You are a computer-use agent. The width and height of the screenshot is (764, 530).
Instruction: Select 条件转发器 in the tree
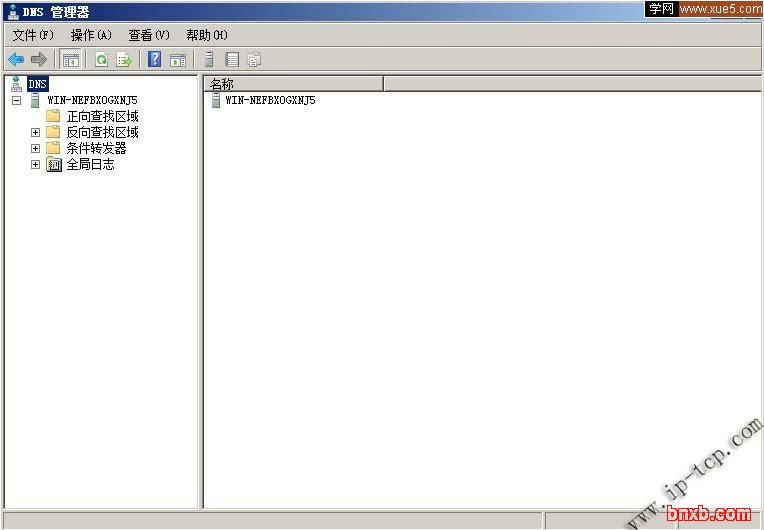coord(96,148)
